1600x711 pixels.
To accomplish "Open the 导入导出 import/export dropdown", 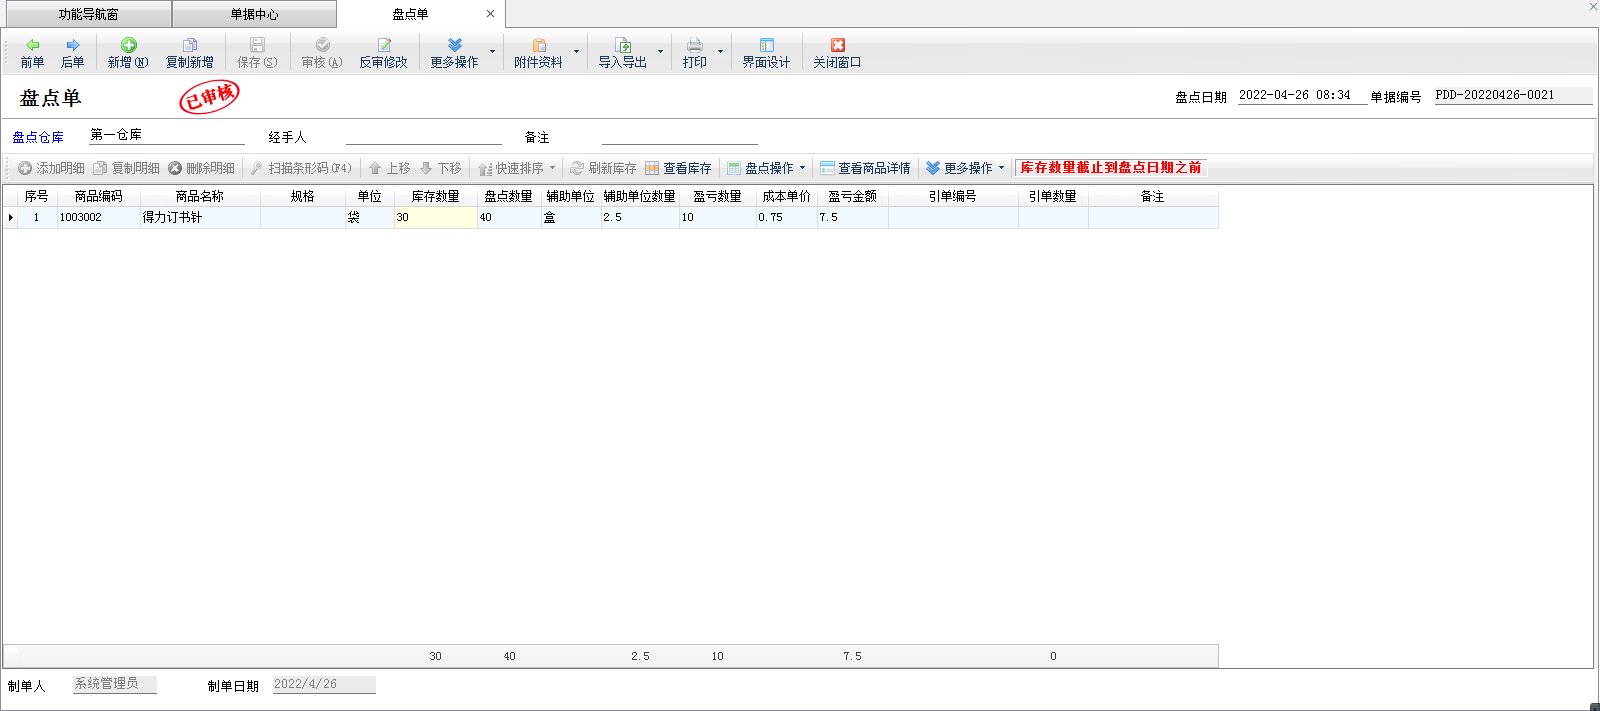I will tap(660, 52).
